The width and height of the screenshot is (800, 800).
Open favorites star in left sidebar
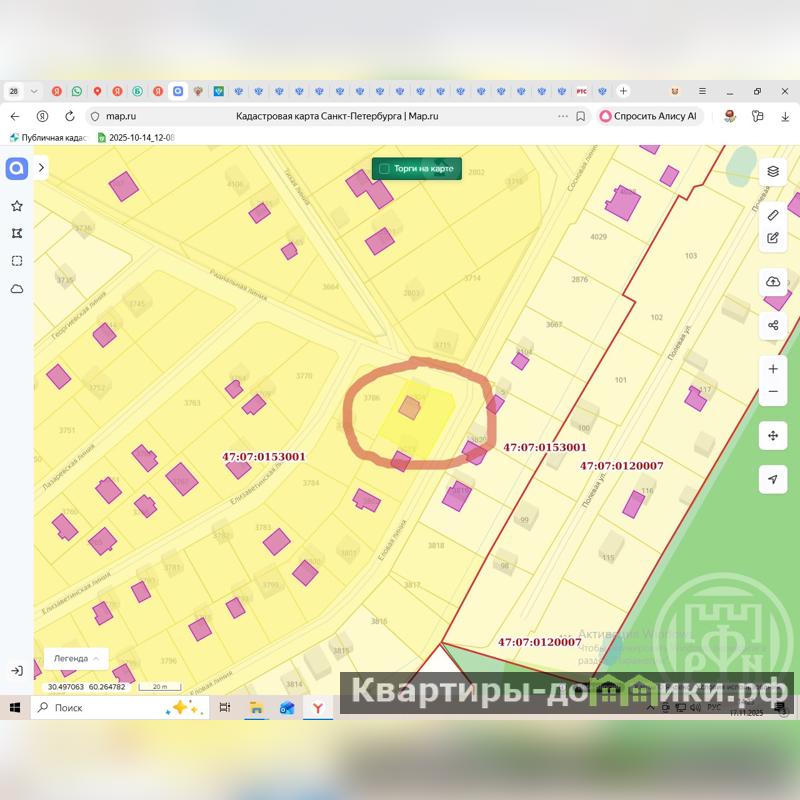click(x=17, y=206)
